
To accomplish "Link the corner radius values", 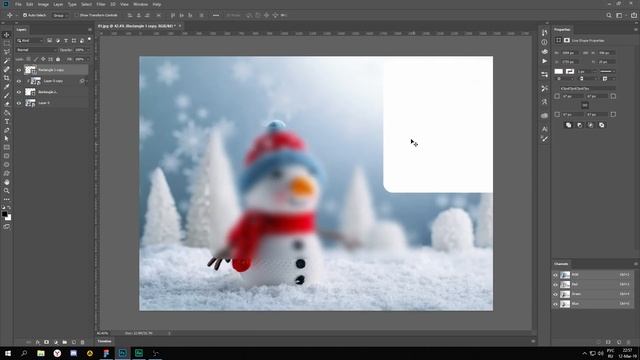I will [584, 105].
